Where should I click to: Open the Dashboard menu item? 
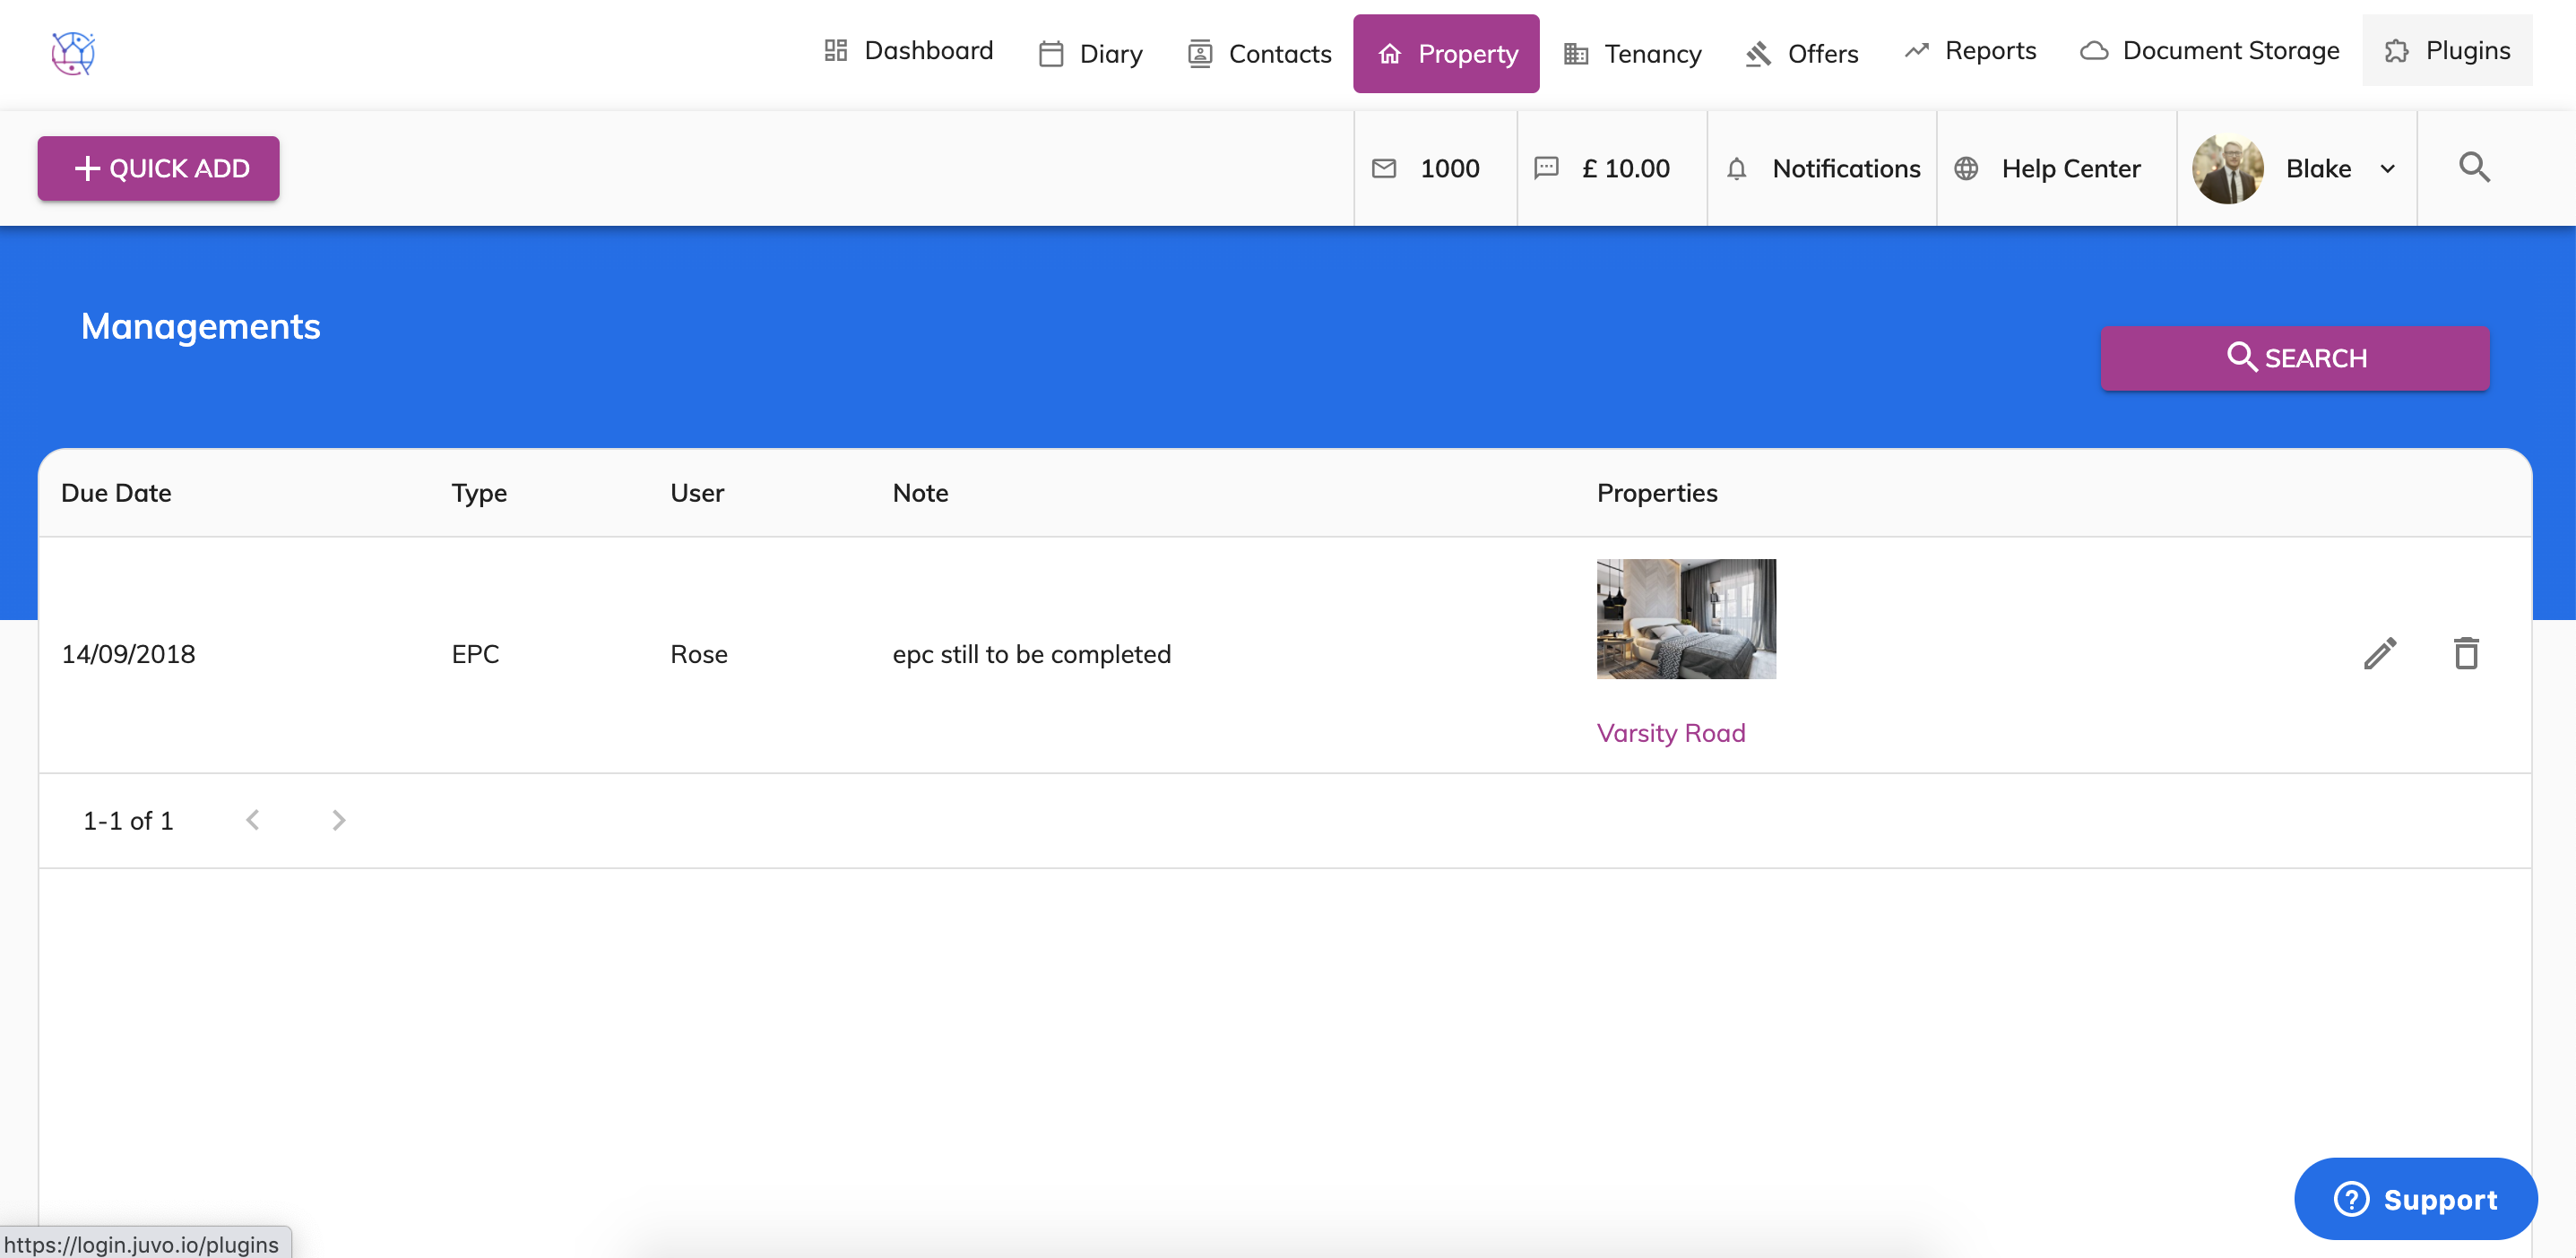tap(908, 51)
